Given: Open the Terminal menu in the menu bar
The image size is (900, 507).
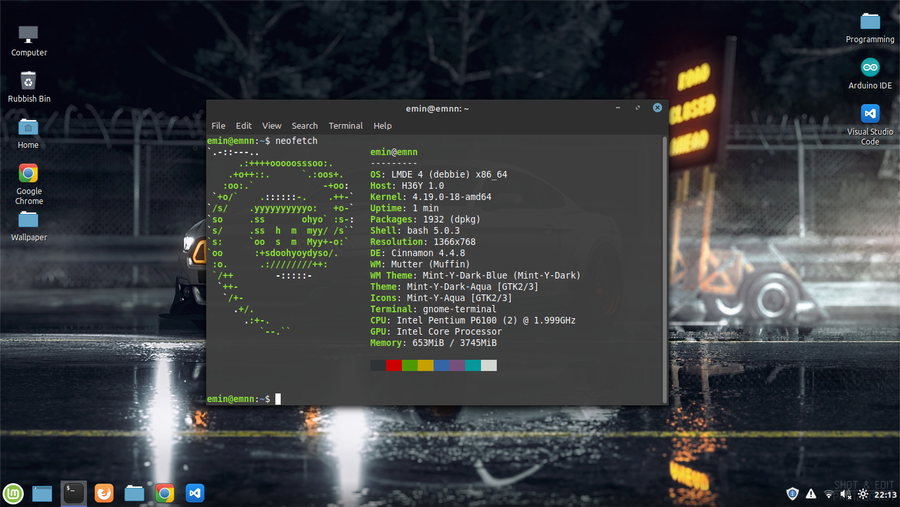Looking at the screenshot, I should (345, 126).
